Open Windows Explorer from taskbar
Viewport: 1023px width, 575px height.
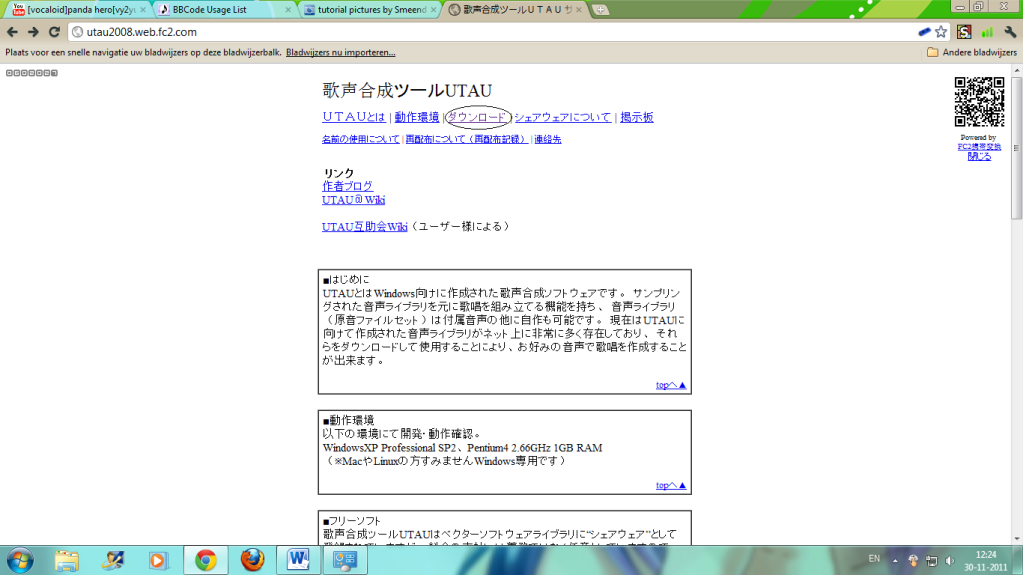tap(67, 560)
